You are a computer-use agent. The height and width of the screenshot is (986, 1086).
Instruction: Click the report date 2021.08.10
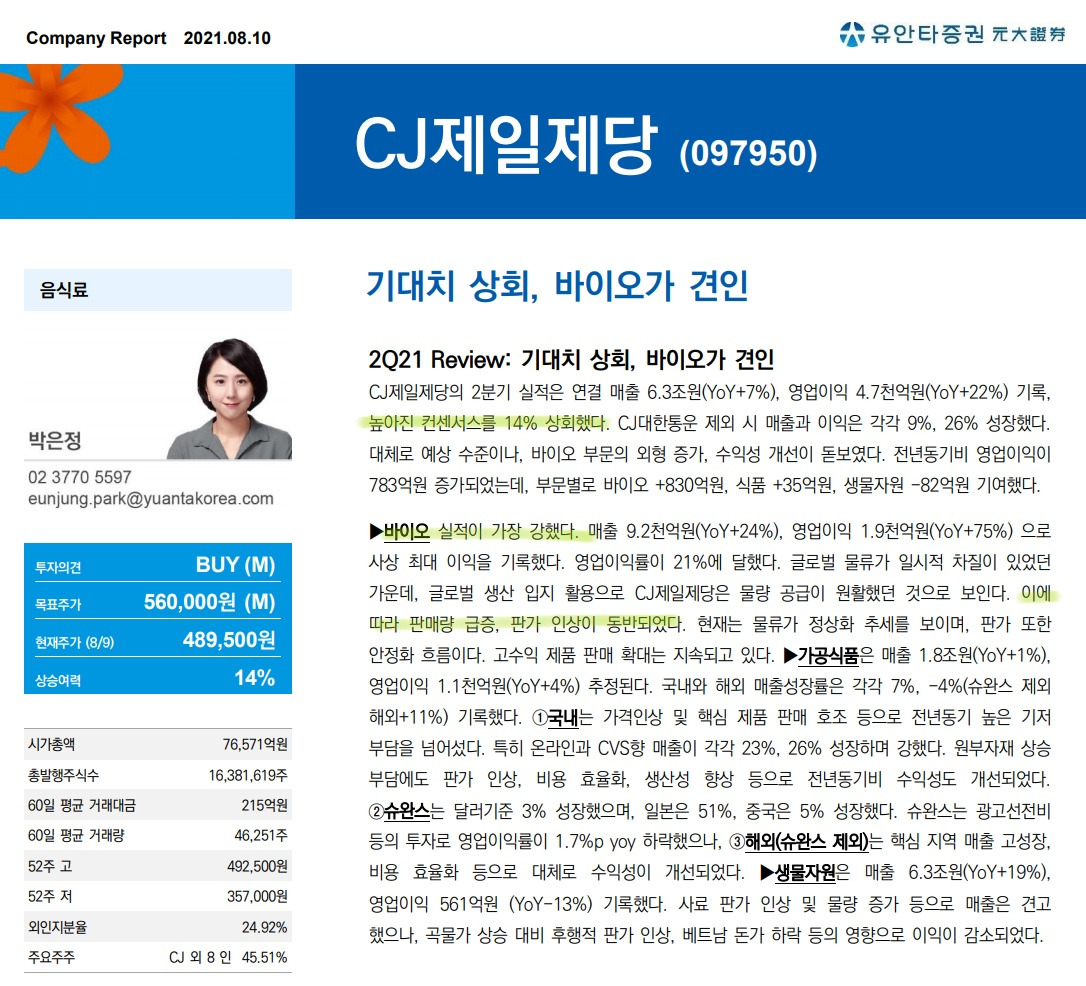pos(227,38)
